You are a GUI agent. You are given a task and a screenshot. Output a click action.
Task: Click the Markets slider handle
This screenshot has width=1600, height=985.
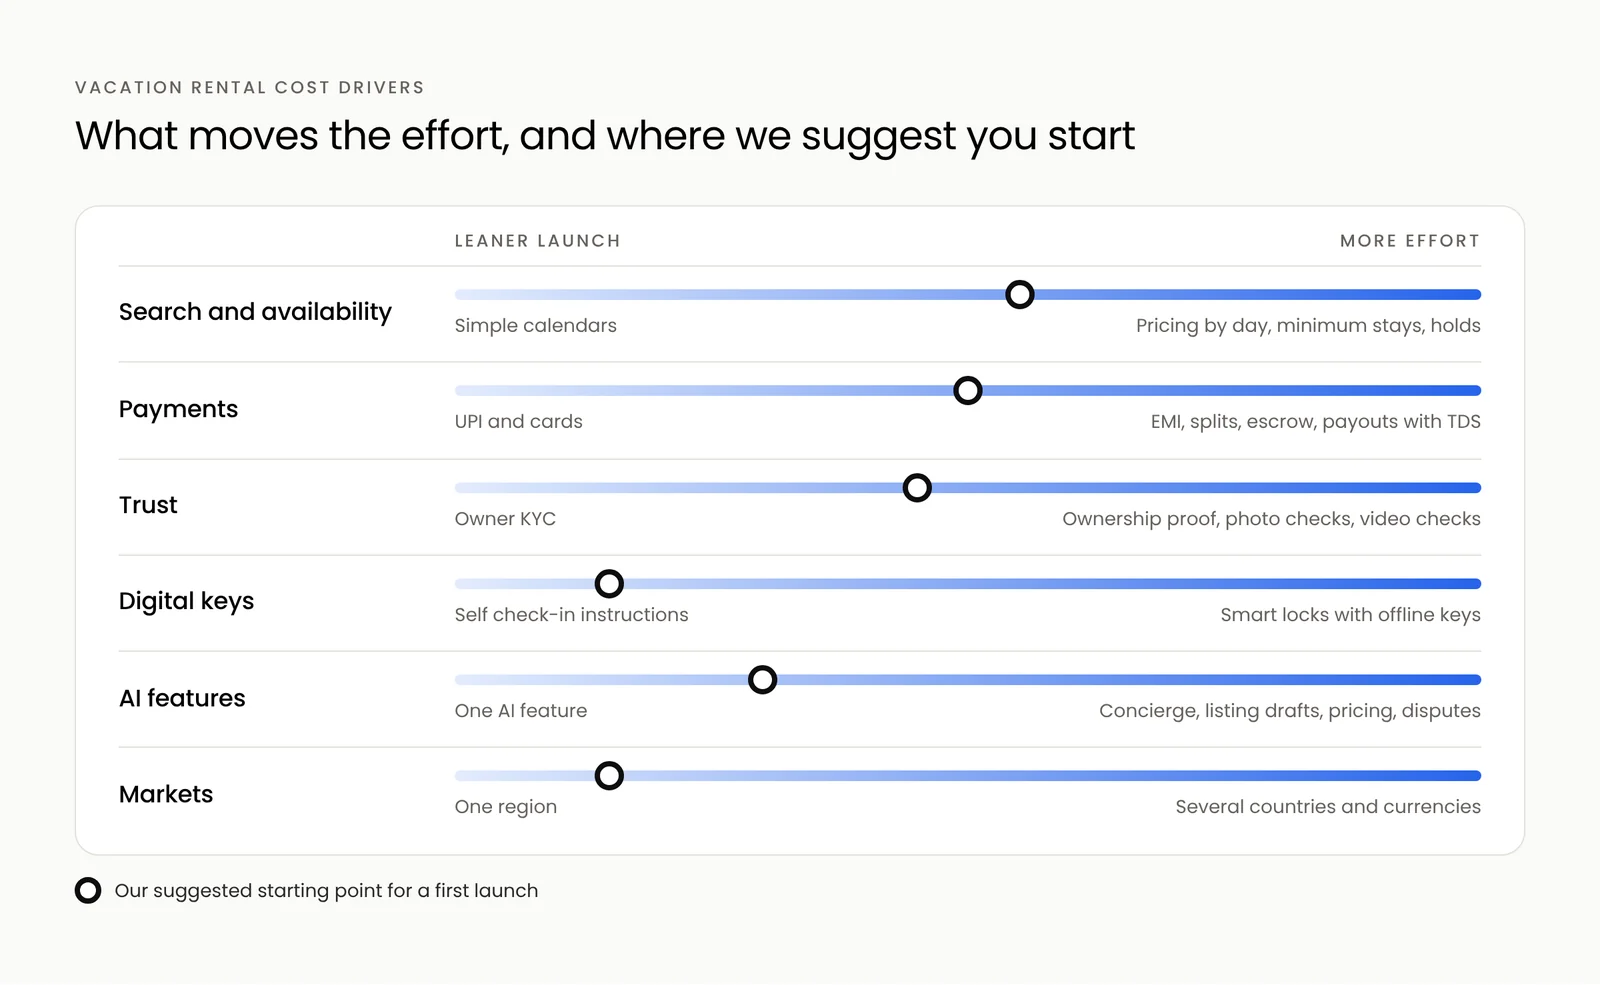609,776
